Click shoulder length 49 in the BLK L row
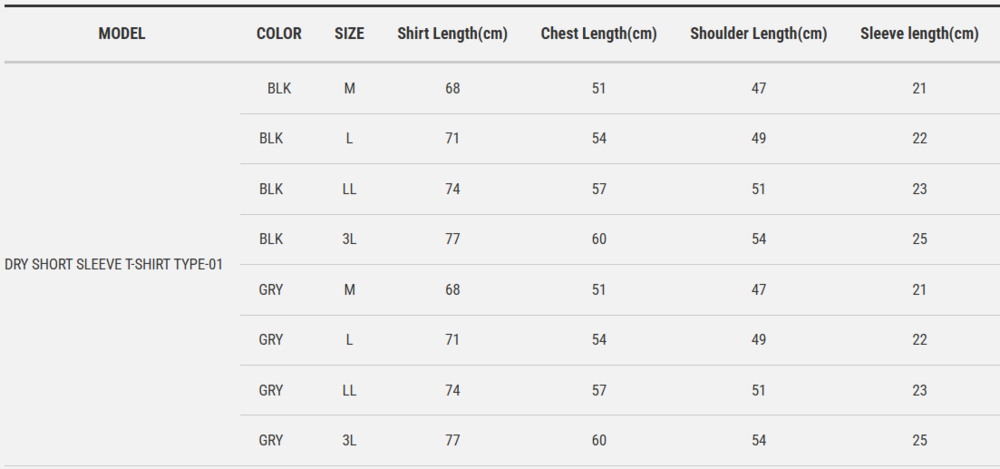Screen dimensions: 1000x469 click(x=759, y=139)
